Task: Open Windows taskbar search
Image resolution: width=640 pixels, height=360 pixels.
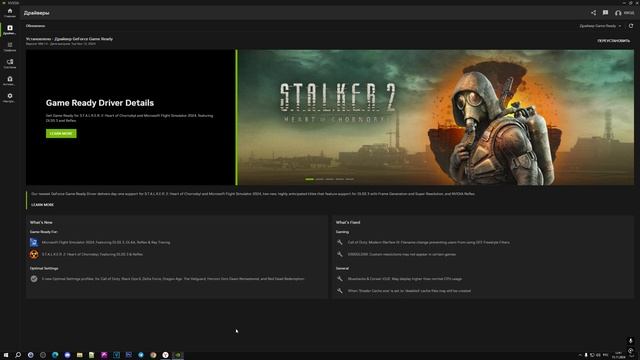Action: click(x=18, y=355)
